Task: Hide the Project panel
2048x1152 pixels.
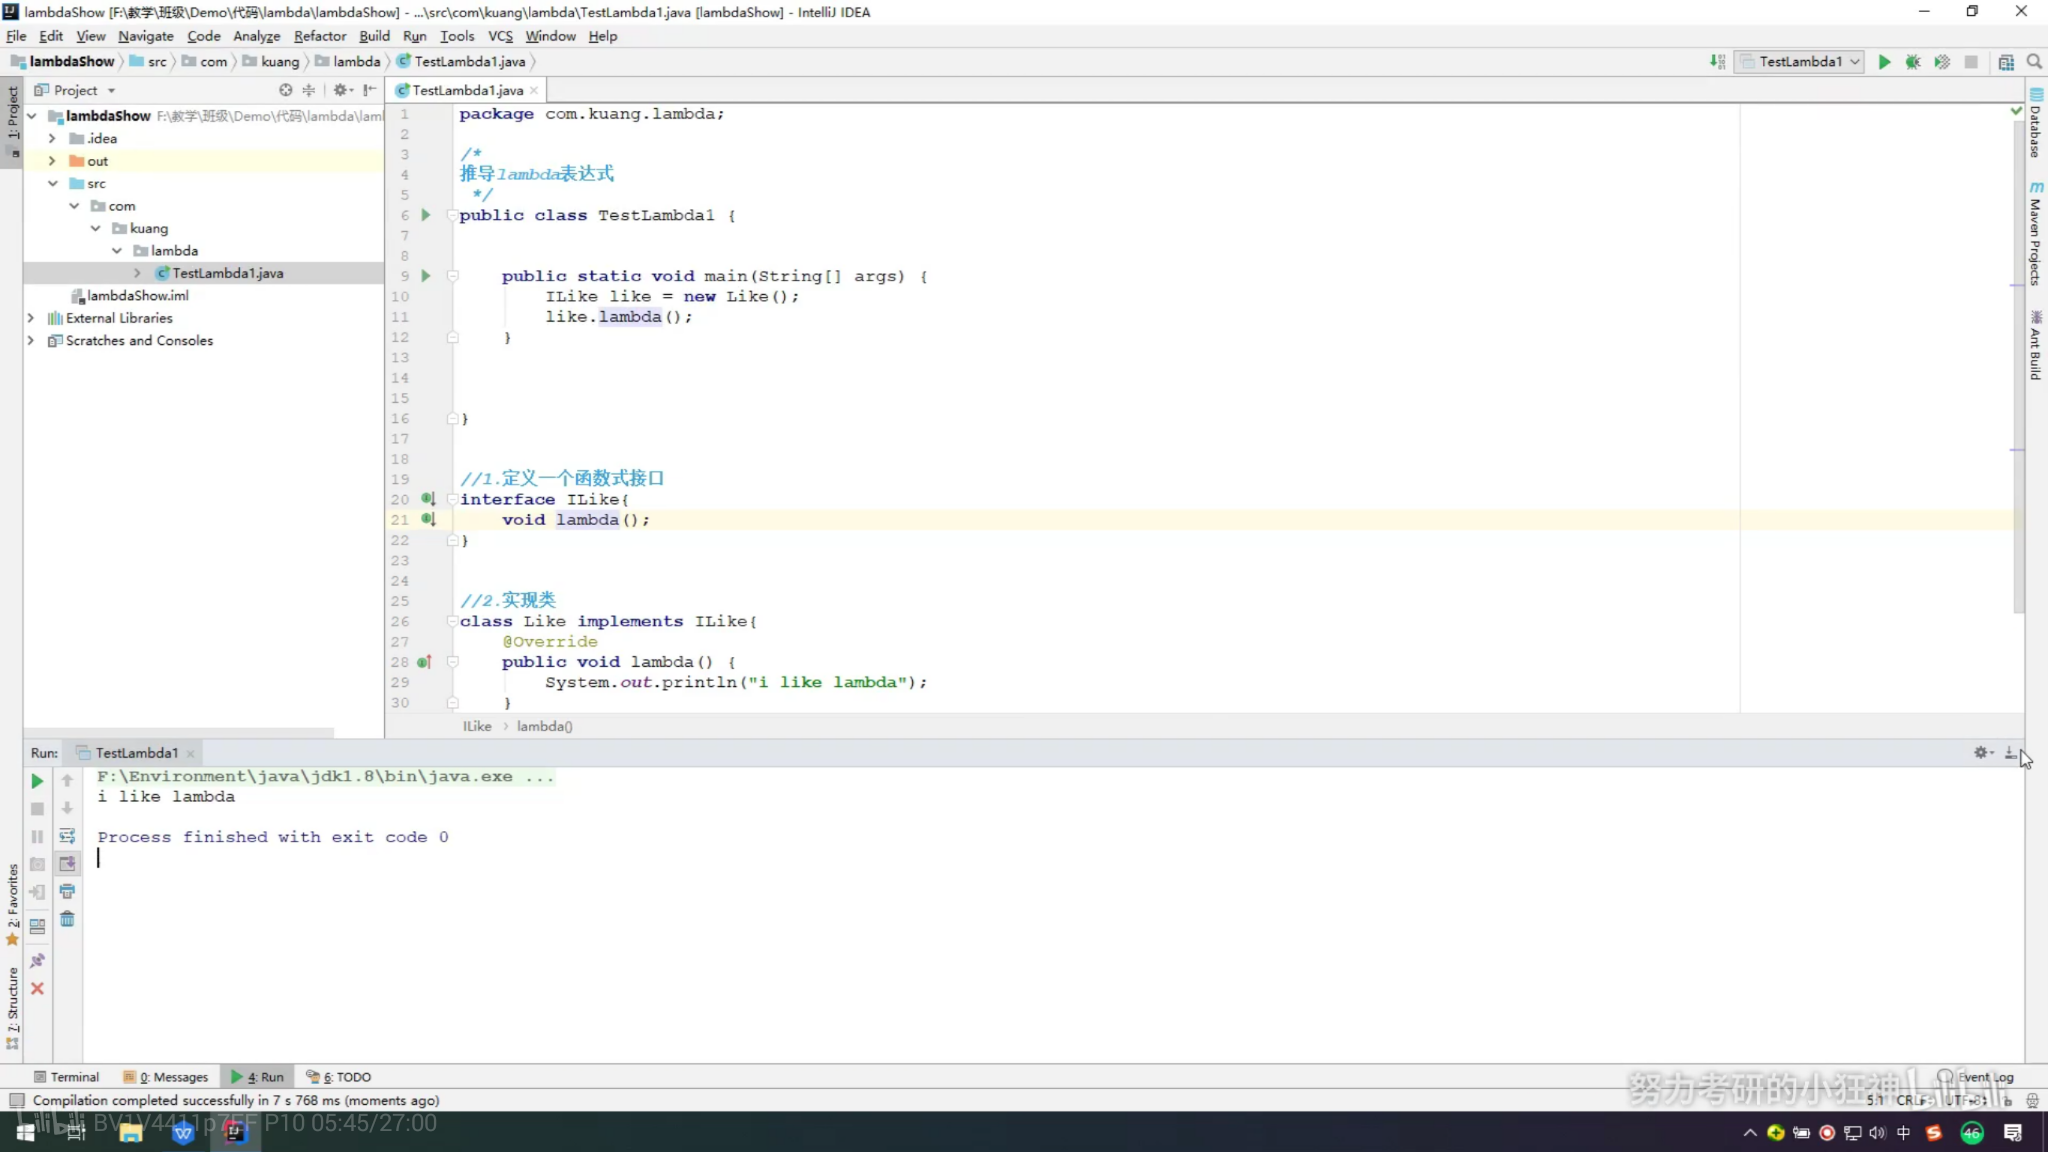Action: (370, 90)
